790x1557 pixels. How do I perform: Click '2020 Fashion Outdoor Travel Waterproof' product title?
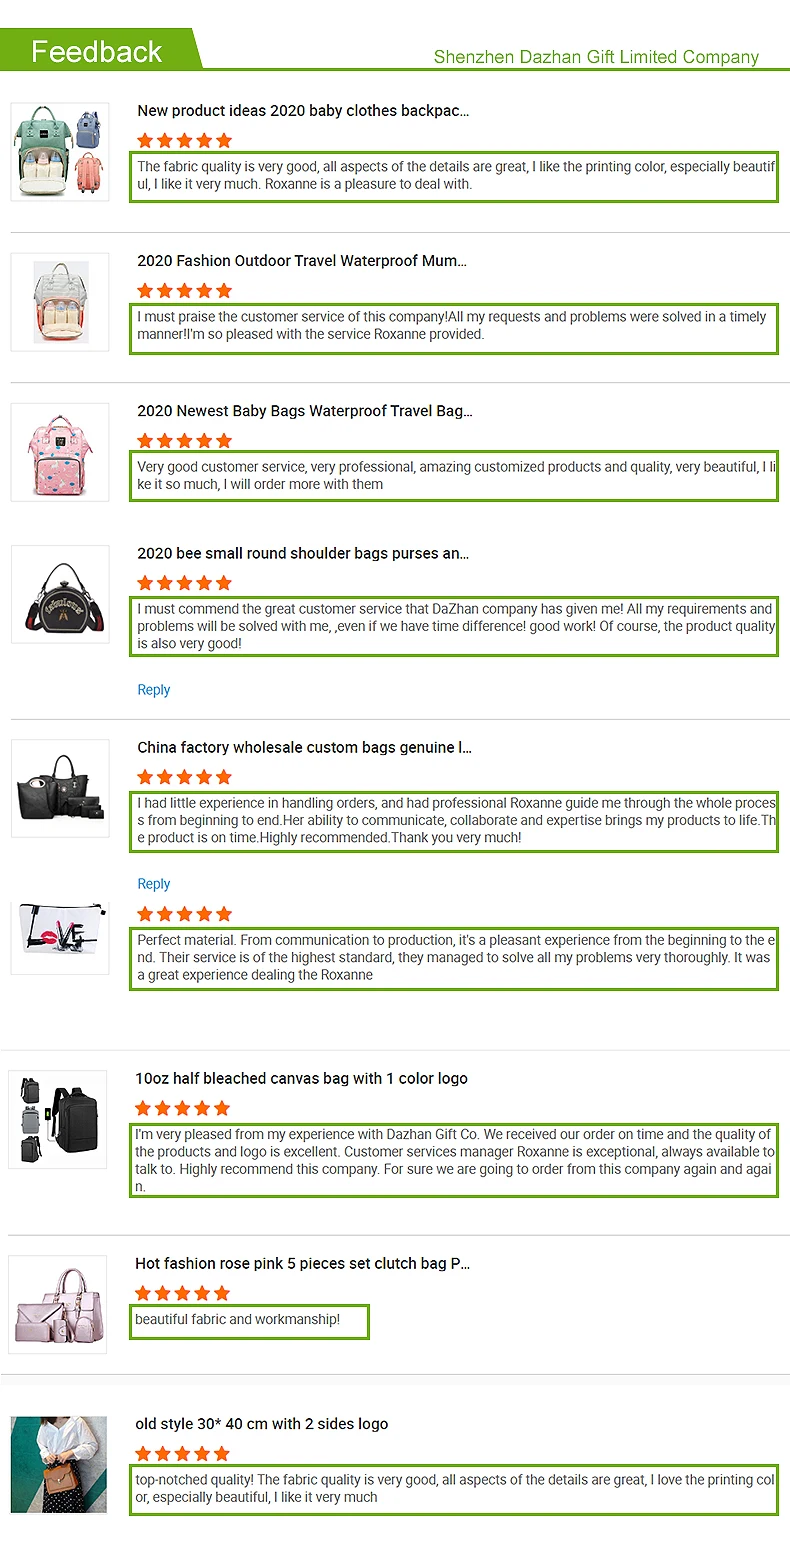point(302,261)
